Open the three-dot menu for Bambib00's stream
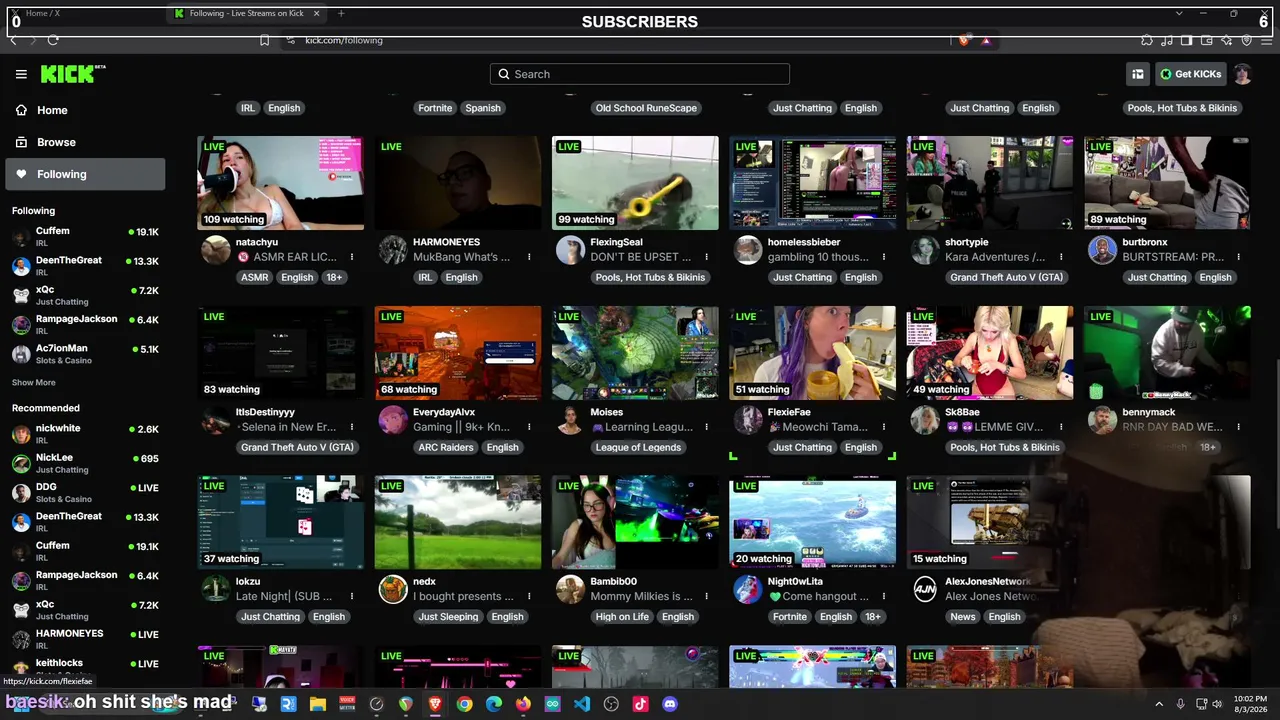The width and height of the screenshot is (1280, 720). 706,596
